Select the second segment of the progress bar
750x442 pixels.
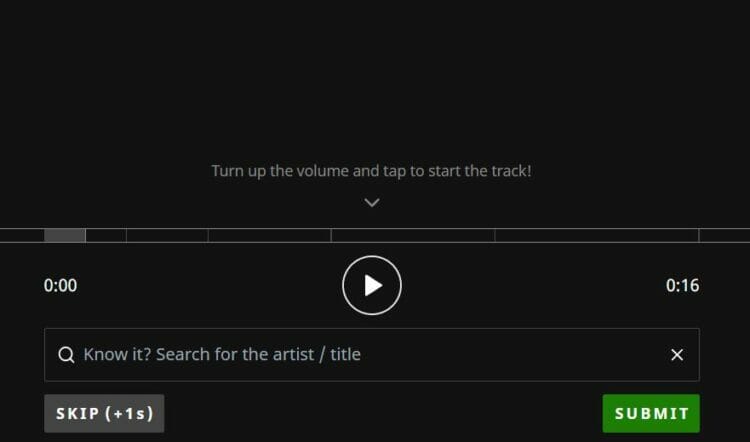point(106,236)
